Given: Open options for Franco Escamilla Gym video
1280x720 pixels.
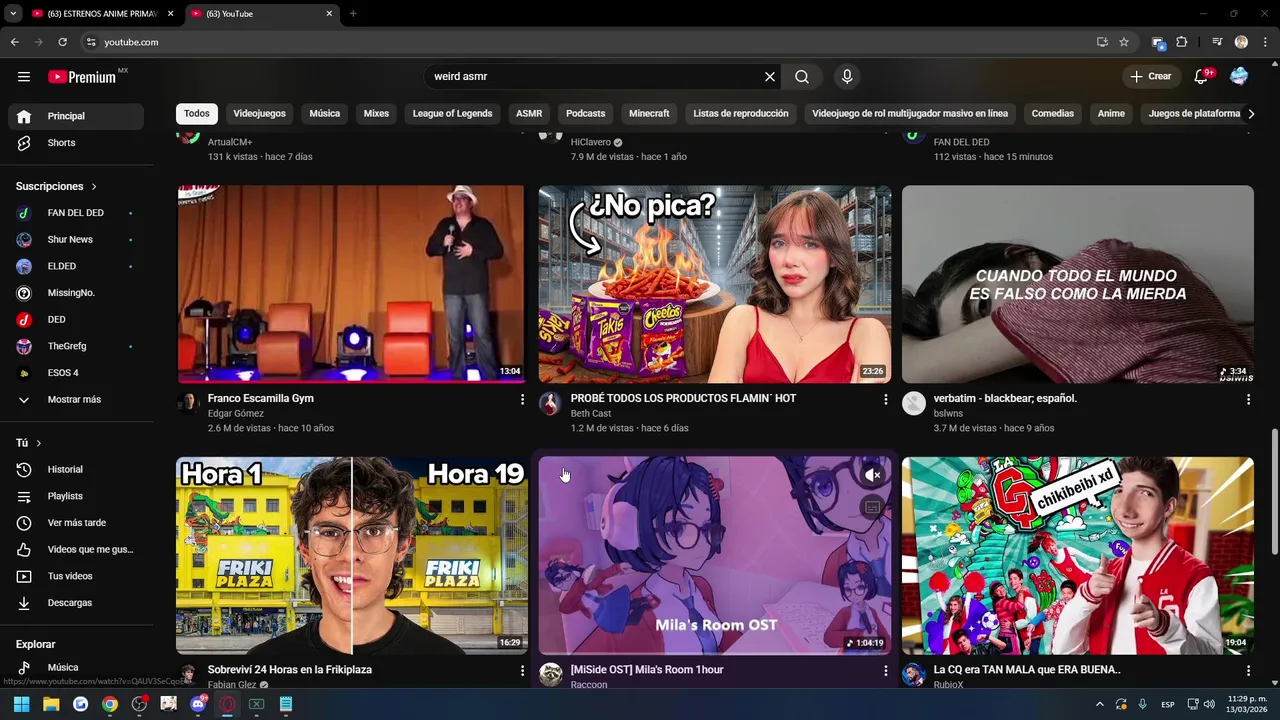Looking at the screenshot, I should (522, 399).
